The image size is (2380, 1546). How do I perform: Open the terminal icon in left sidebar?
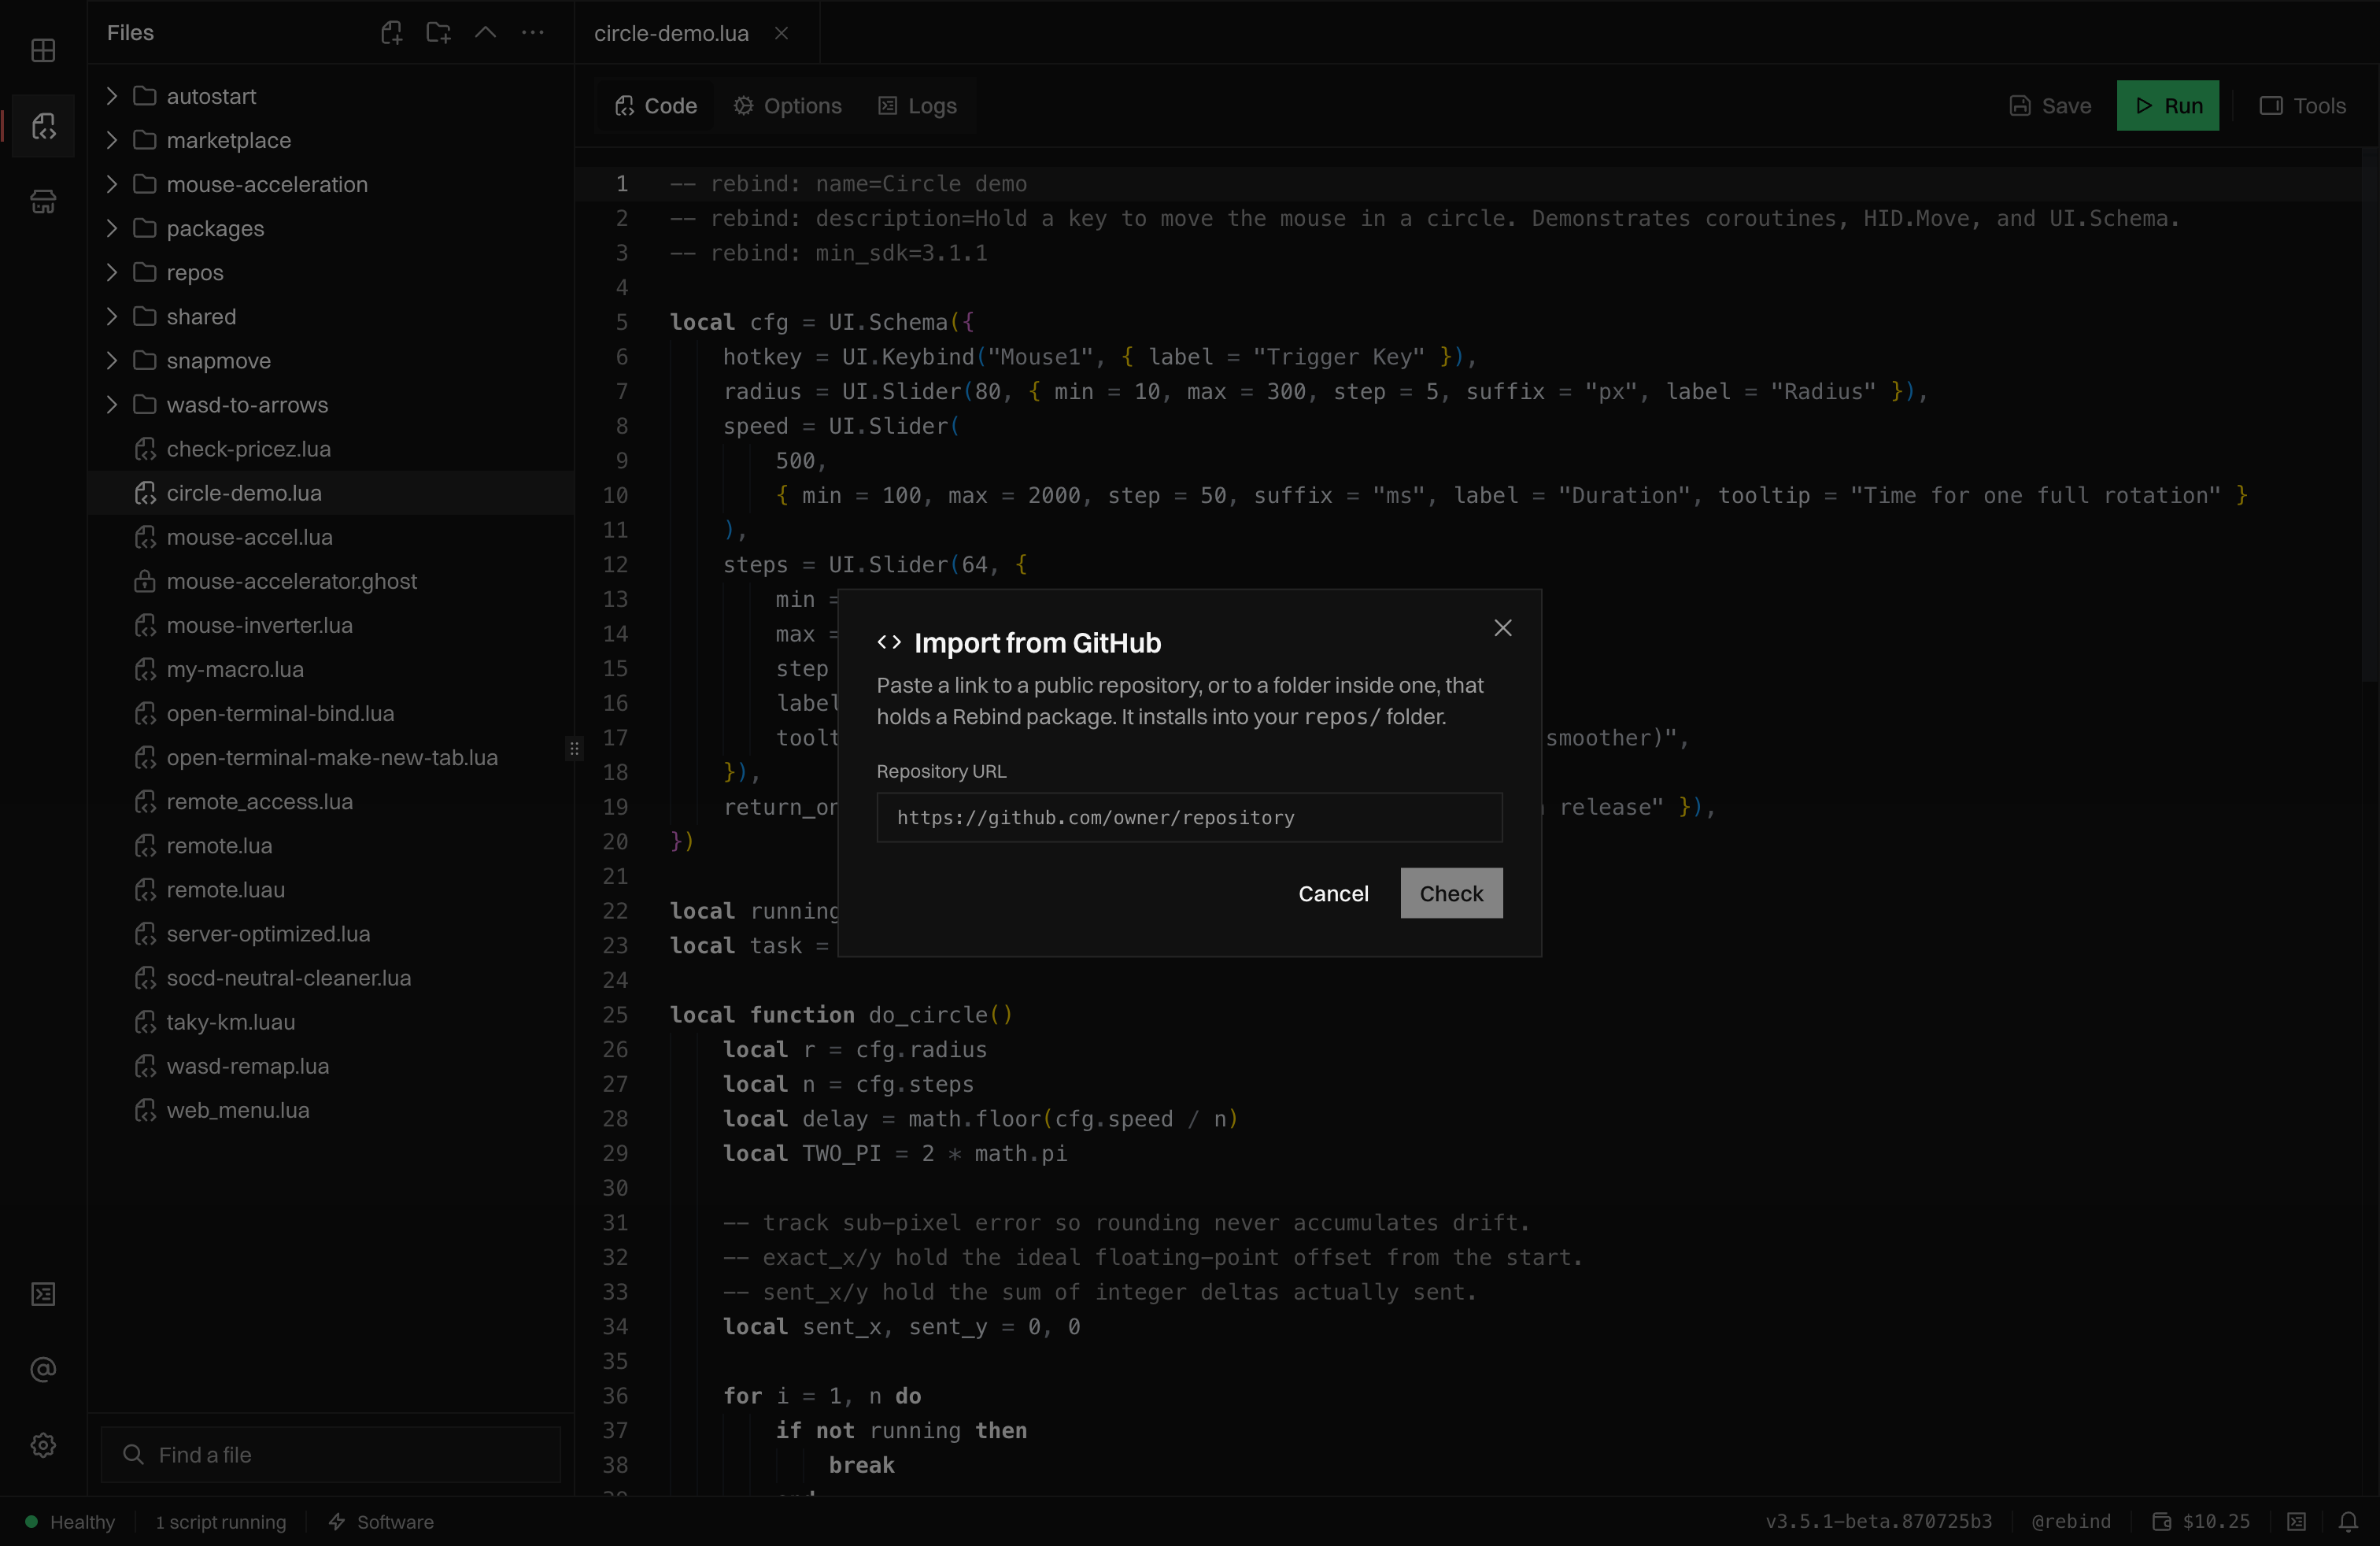tap(43, 1294)
